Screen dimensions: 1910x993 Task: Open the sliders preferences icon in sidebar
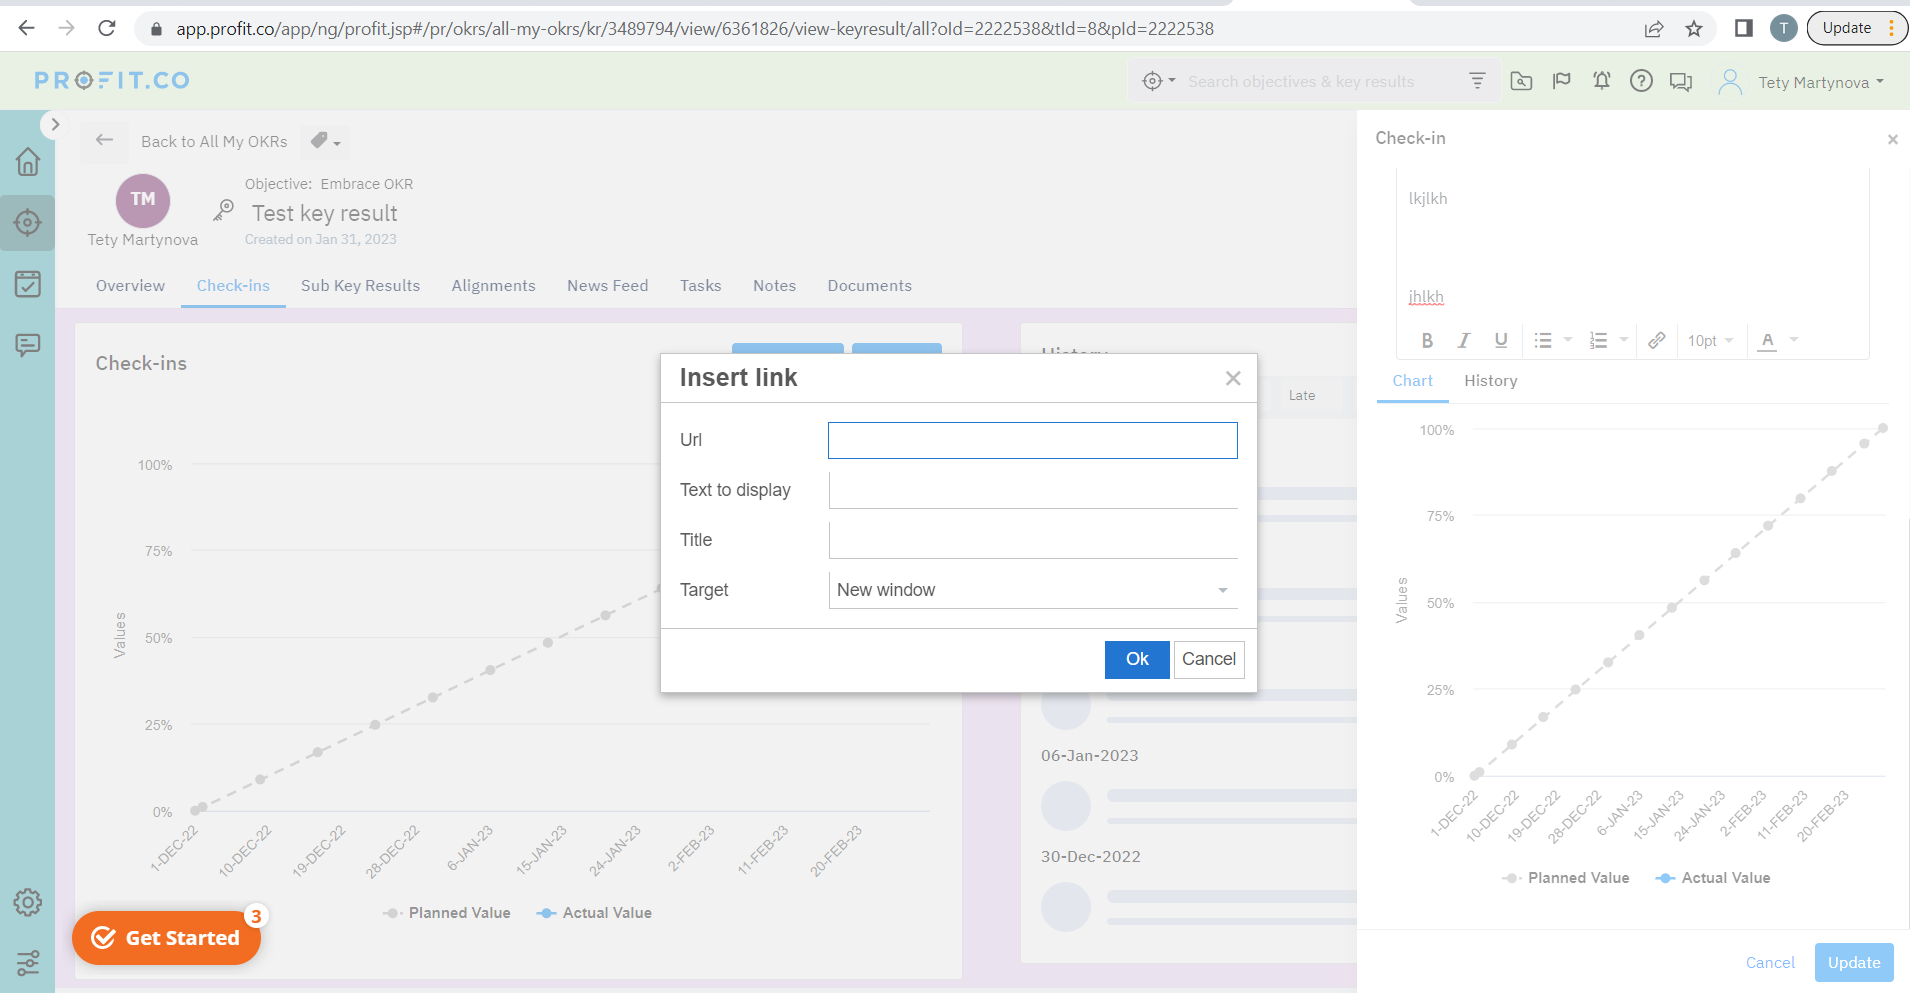click(x=28, y=963)
